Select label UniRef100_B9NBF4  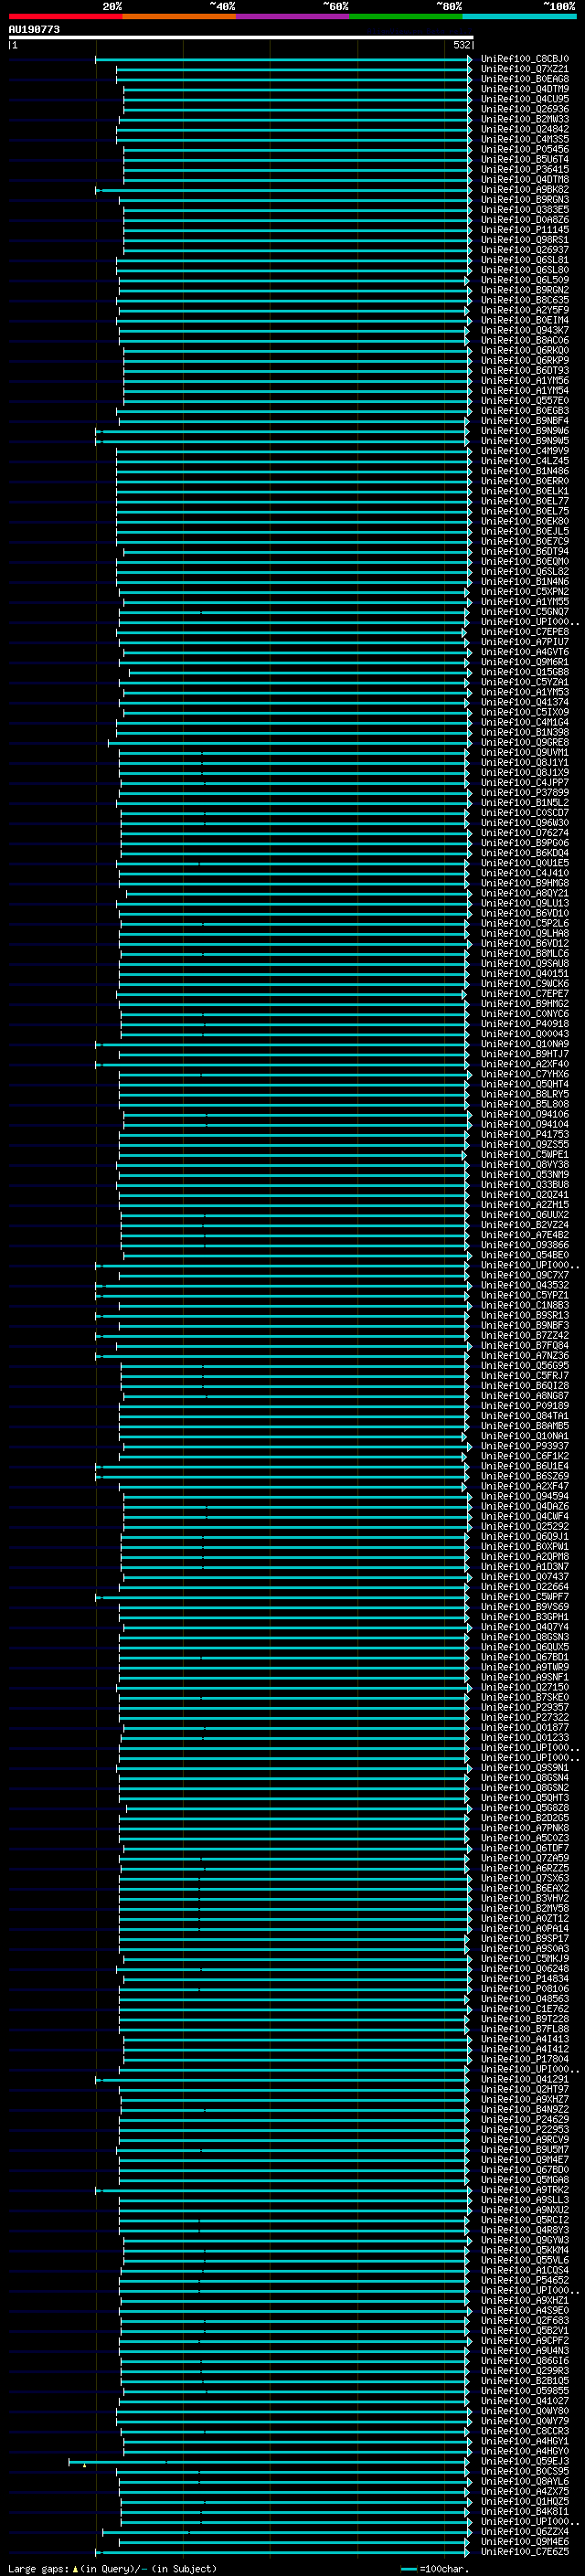[x=525, y=420]
